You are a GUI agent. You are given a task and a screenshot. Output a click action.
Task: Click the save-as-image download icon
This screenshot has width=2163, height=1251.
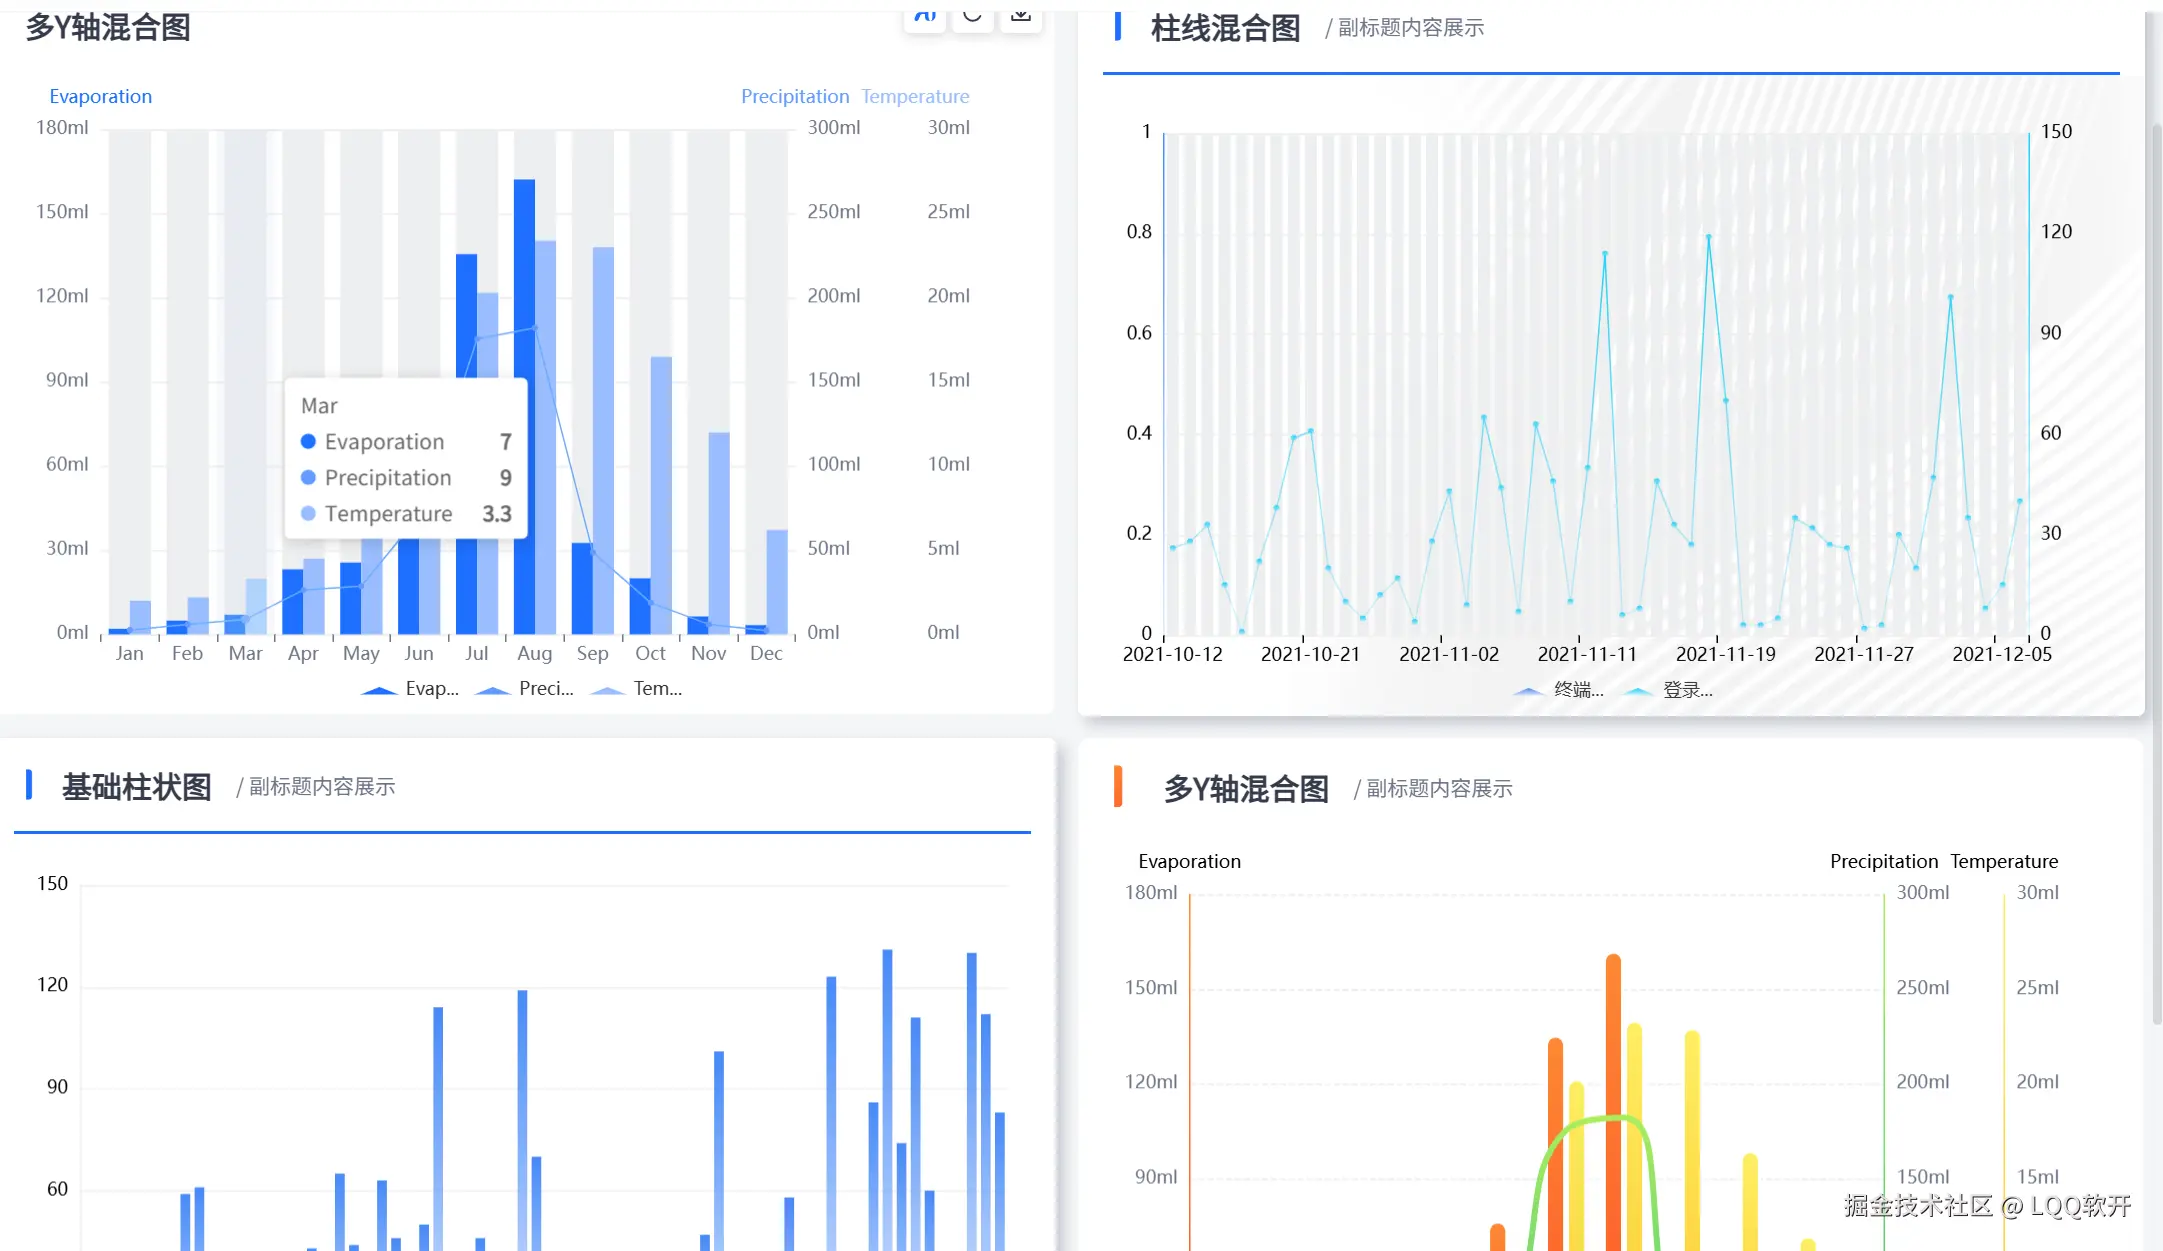click(1020, 17)
